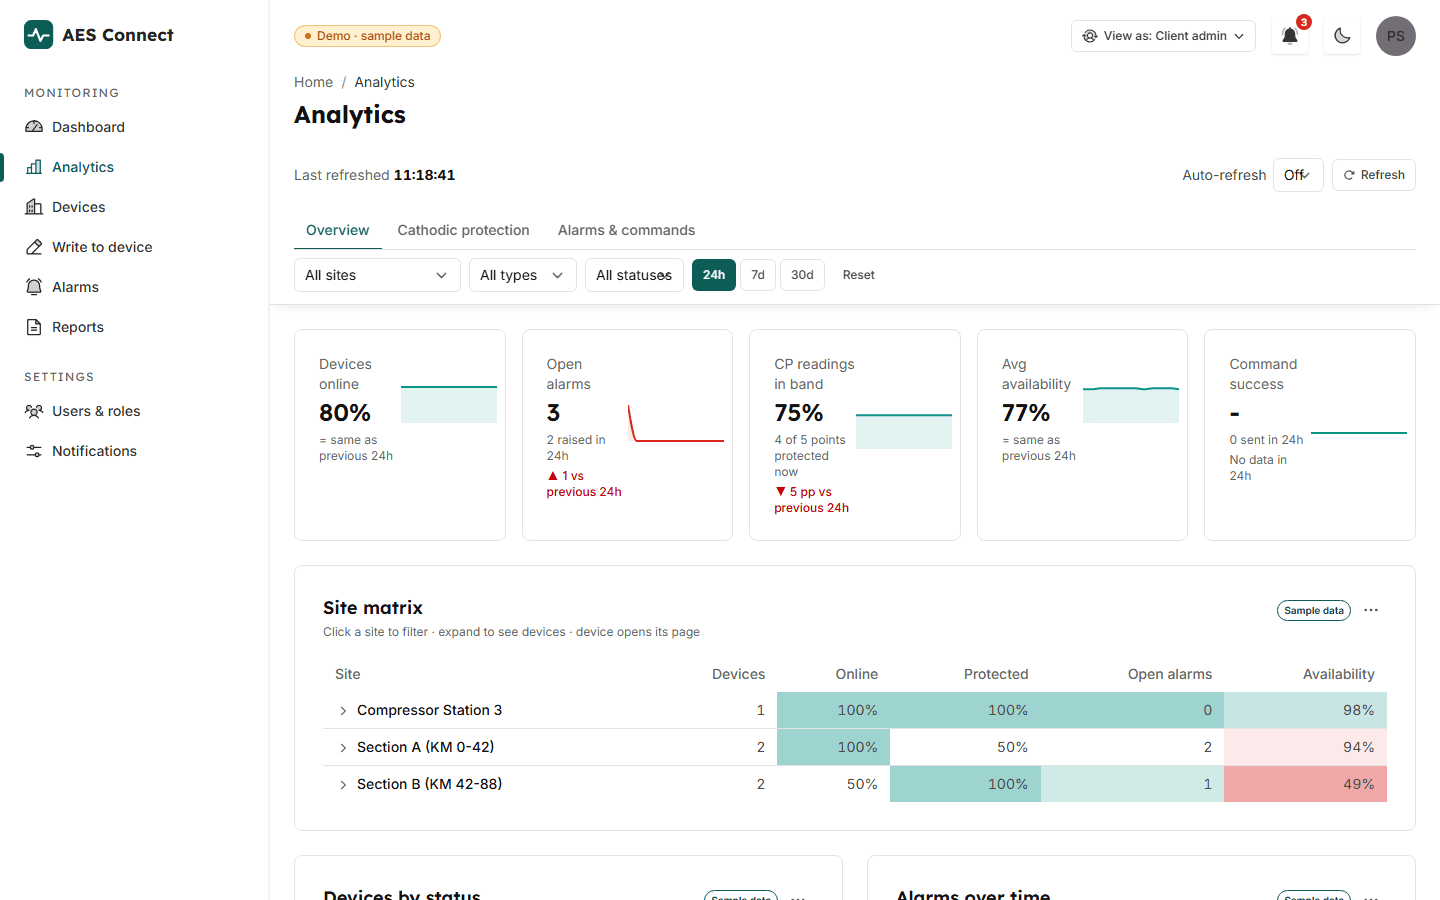Click the Protected column header
Screen dimensions: 1440x900
tap(996, 674)
